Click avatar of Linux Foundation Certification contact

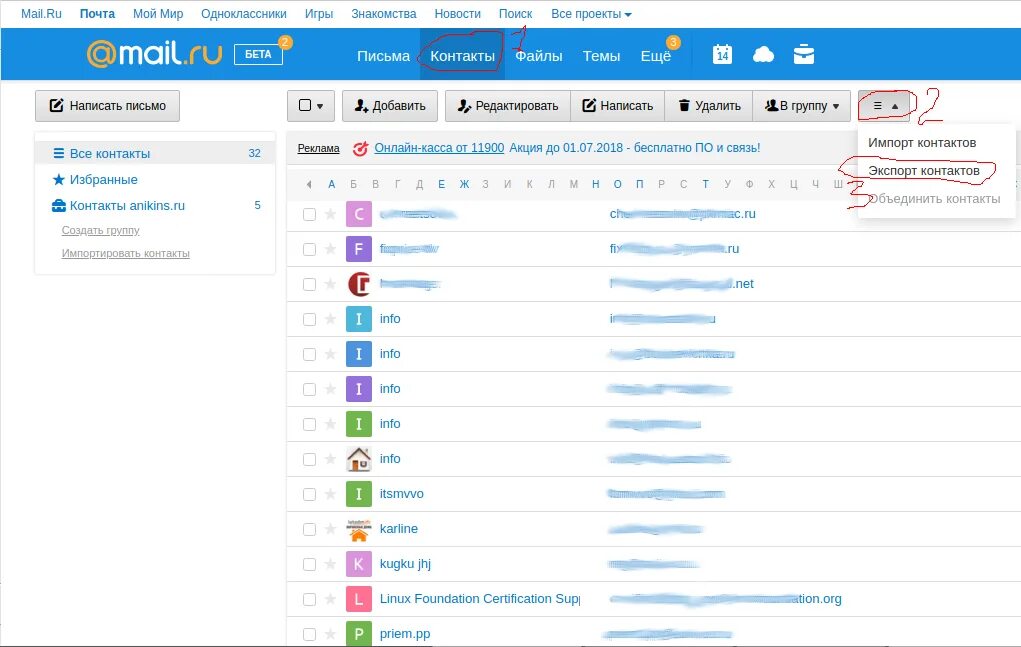pyautogui.click(x=359, y=599)
